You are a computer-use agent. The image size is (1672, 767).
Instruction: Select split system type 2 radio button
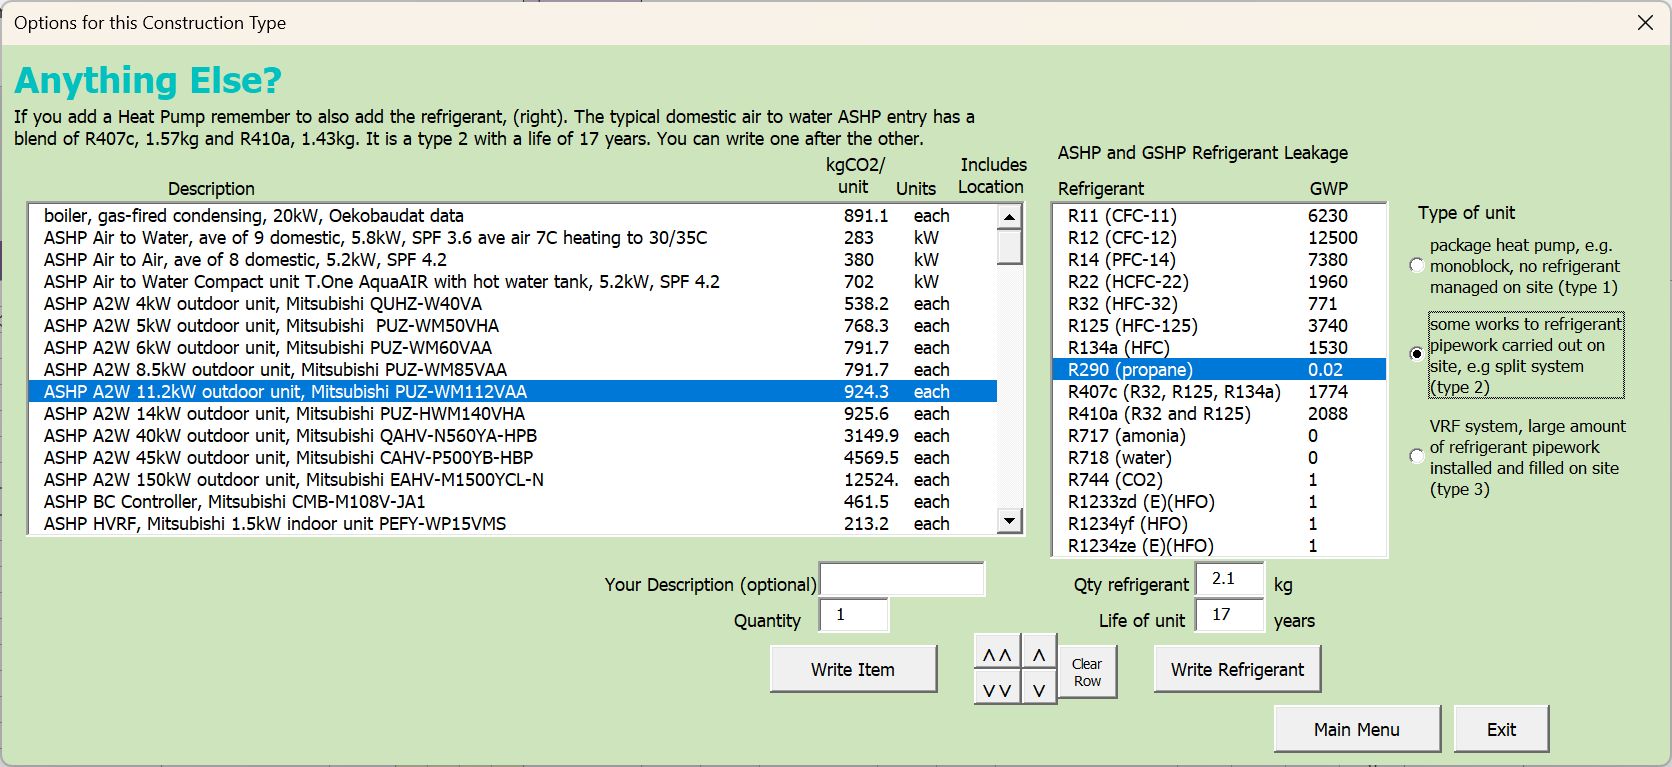[1417, 354]
